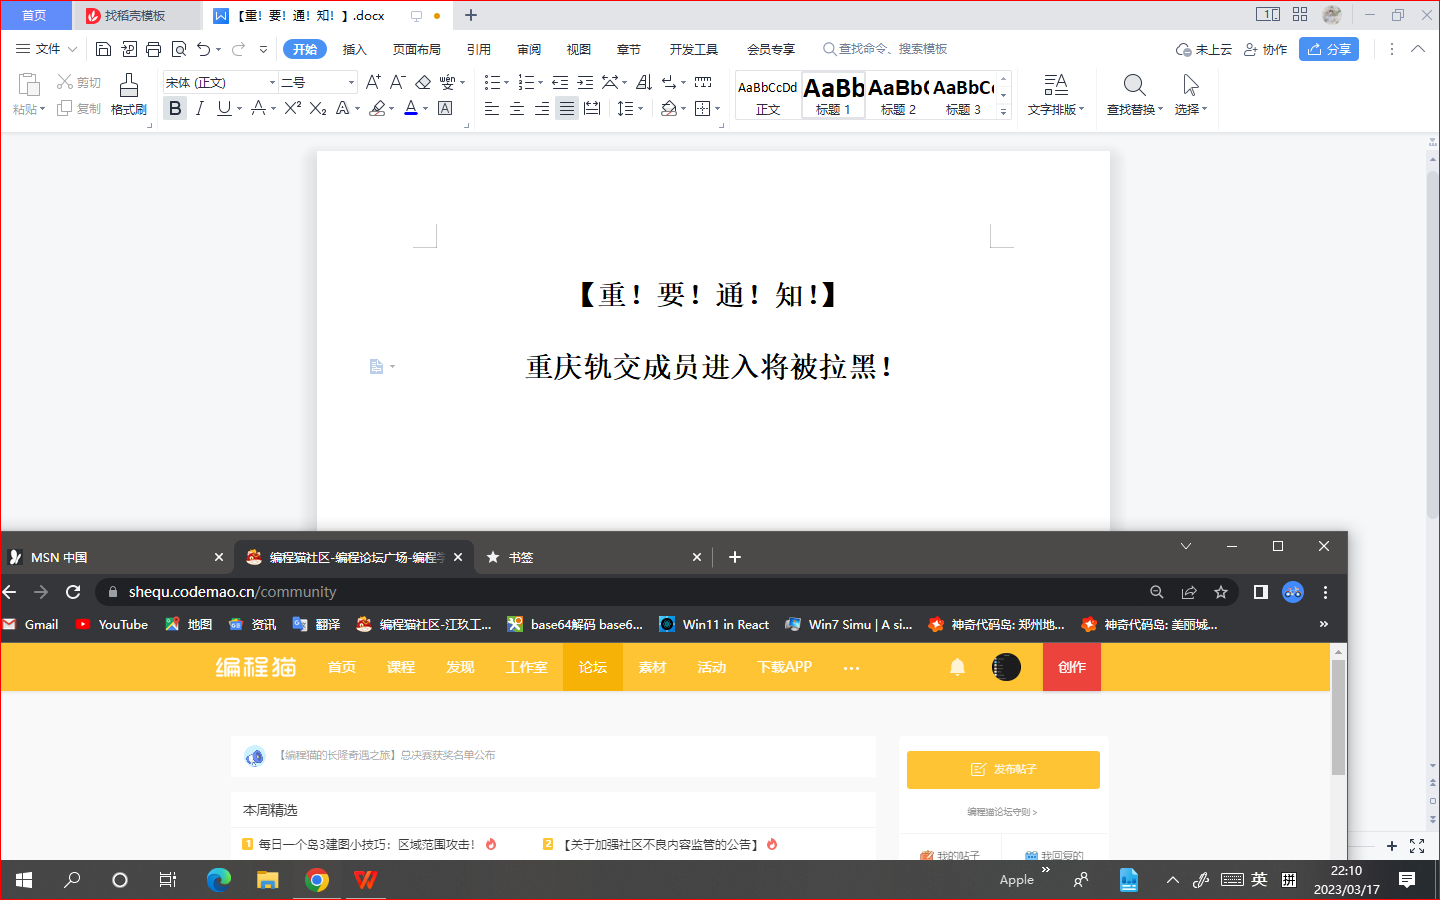Switch to the 审阅 ribbon tab
This screenshot has width=1440, height=900.
tap(529, 49)
